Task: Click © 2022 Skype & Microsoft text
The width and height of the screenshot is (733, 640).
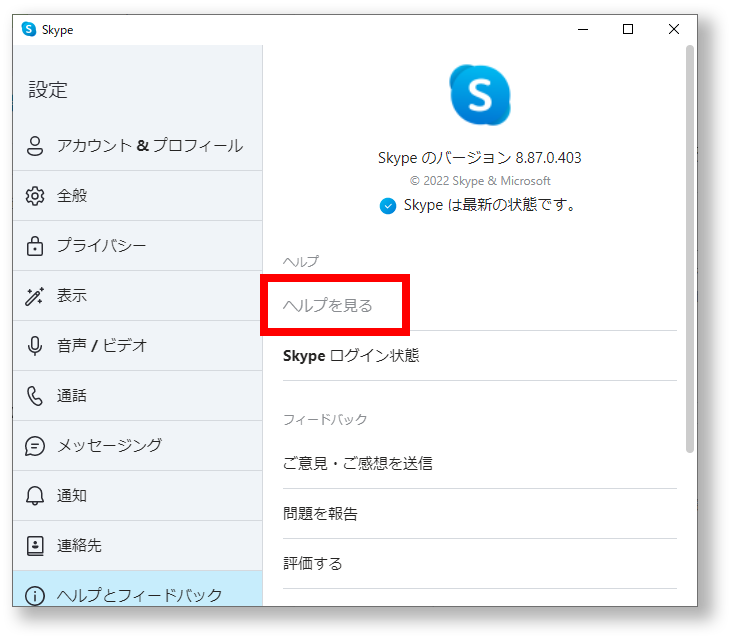Action: point(480,181)
